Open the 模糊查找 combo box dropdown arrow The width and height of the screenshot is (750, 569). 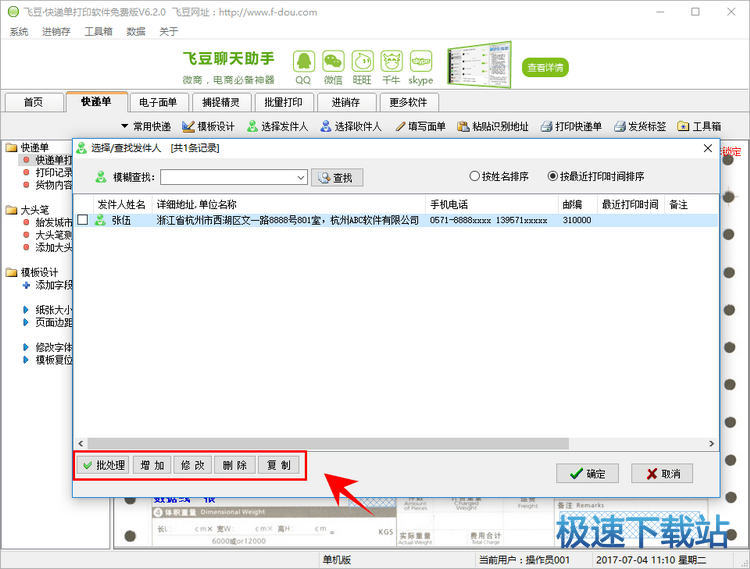point(301,177)
